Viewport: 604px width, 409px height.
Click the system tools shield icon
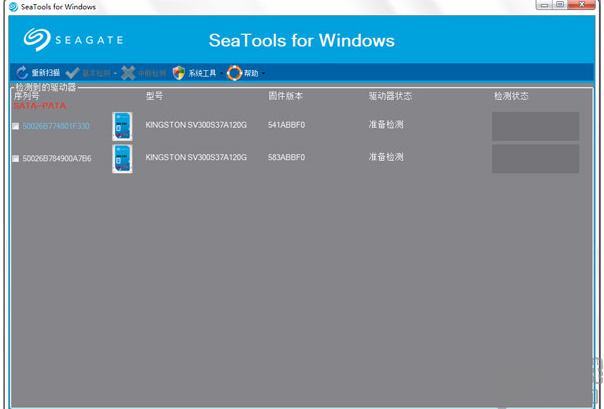[x=179, y=73]
